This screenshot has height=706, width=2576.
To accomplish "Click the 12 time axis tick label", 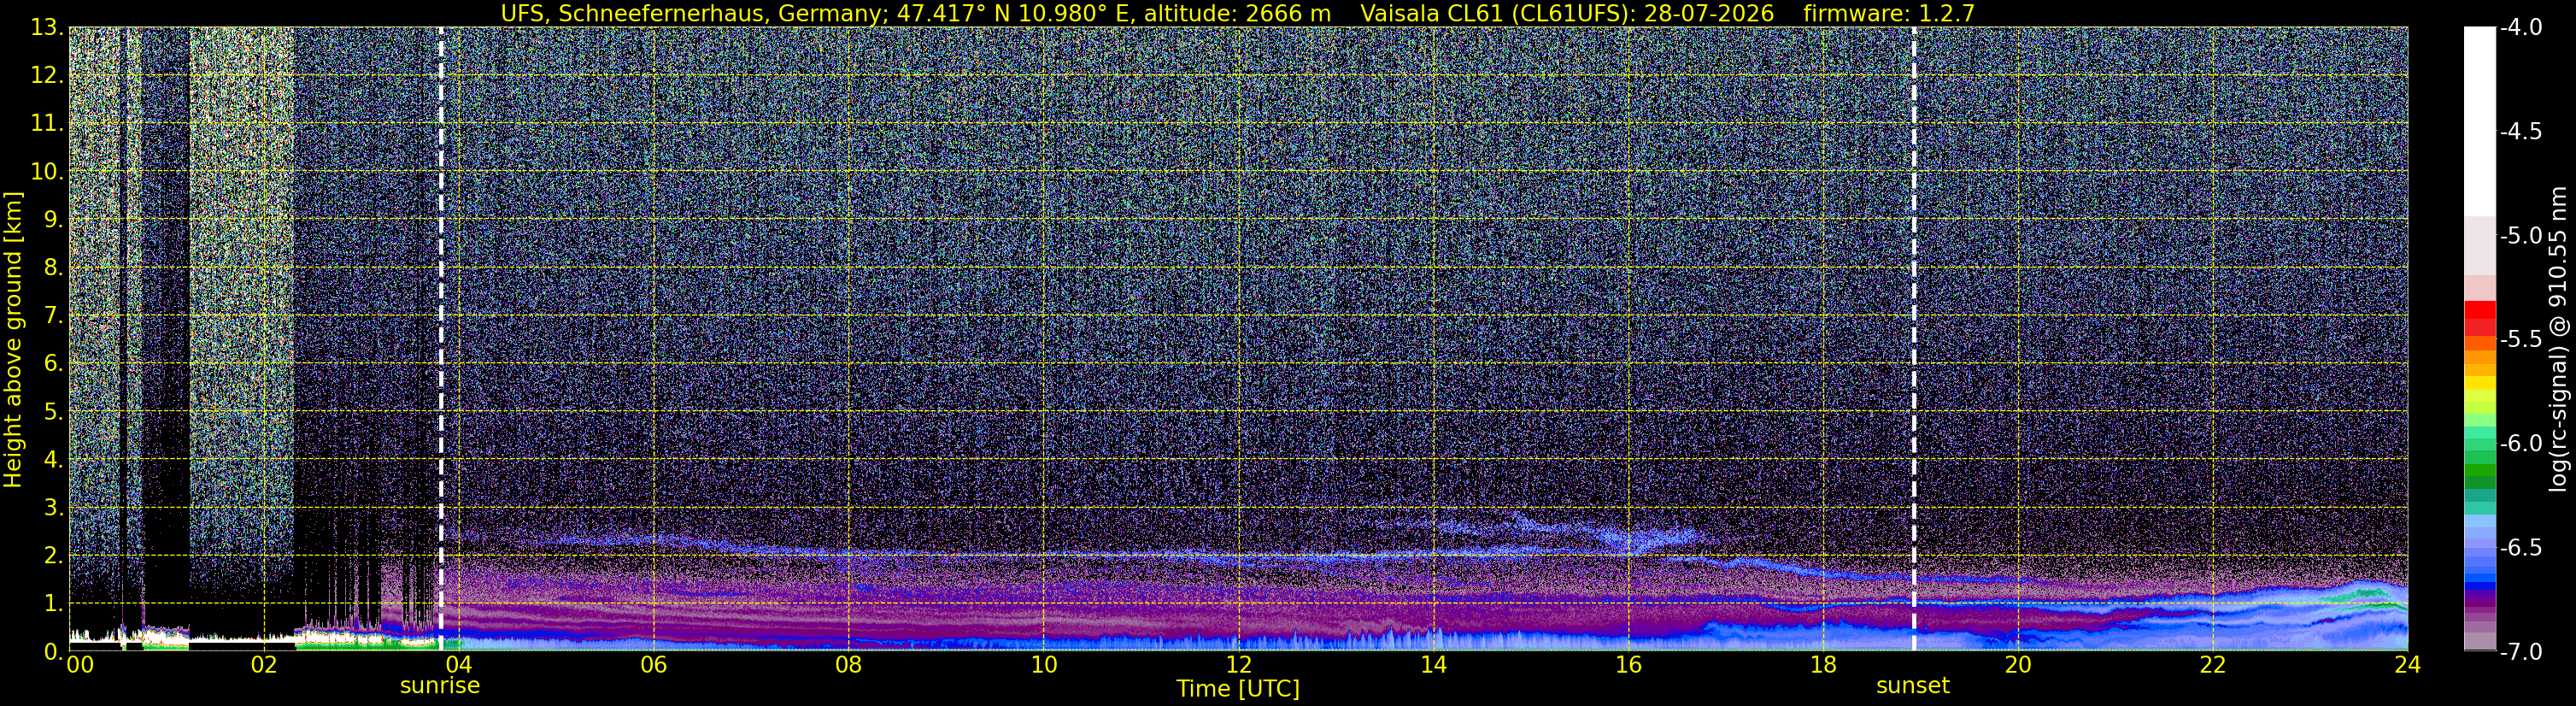I will point(1238,665).
